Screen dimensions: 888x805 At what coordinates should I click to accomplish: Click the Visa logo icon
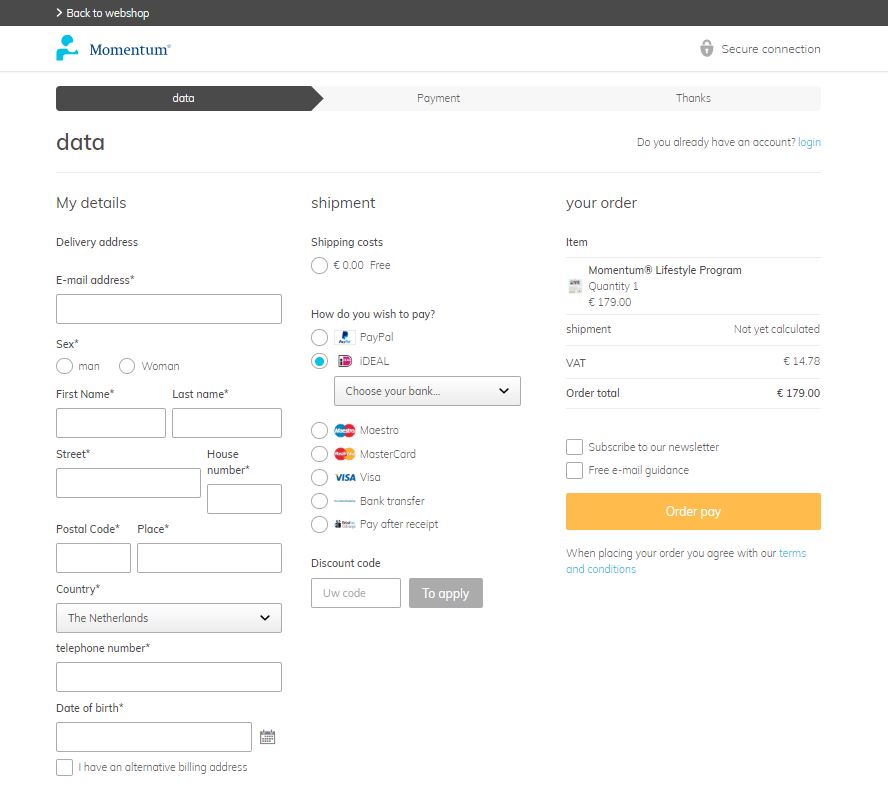pos(345,478)
